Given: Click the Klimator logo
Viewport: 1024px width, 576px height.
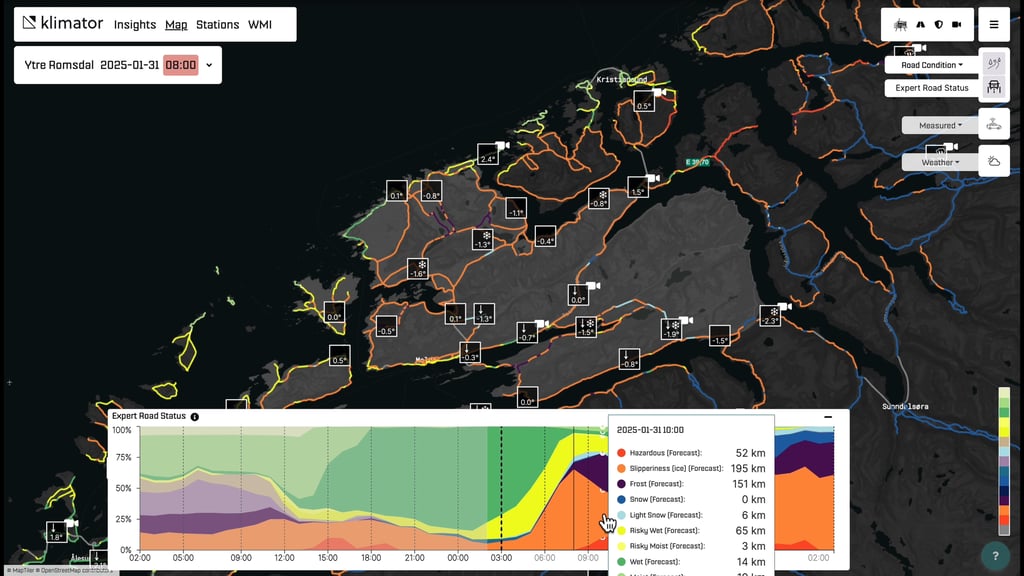Looking at the screenshot, I should coord(64,22).
